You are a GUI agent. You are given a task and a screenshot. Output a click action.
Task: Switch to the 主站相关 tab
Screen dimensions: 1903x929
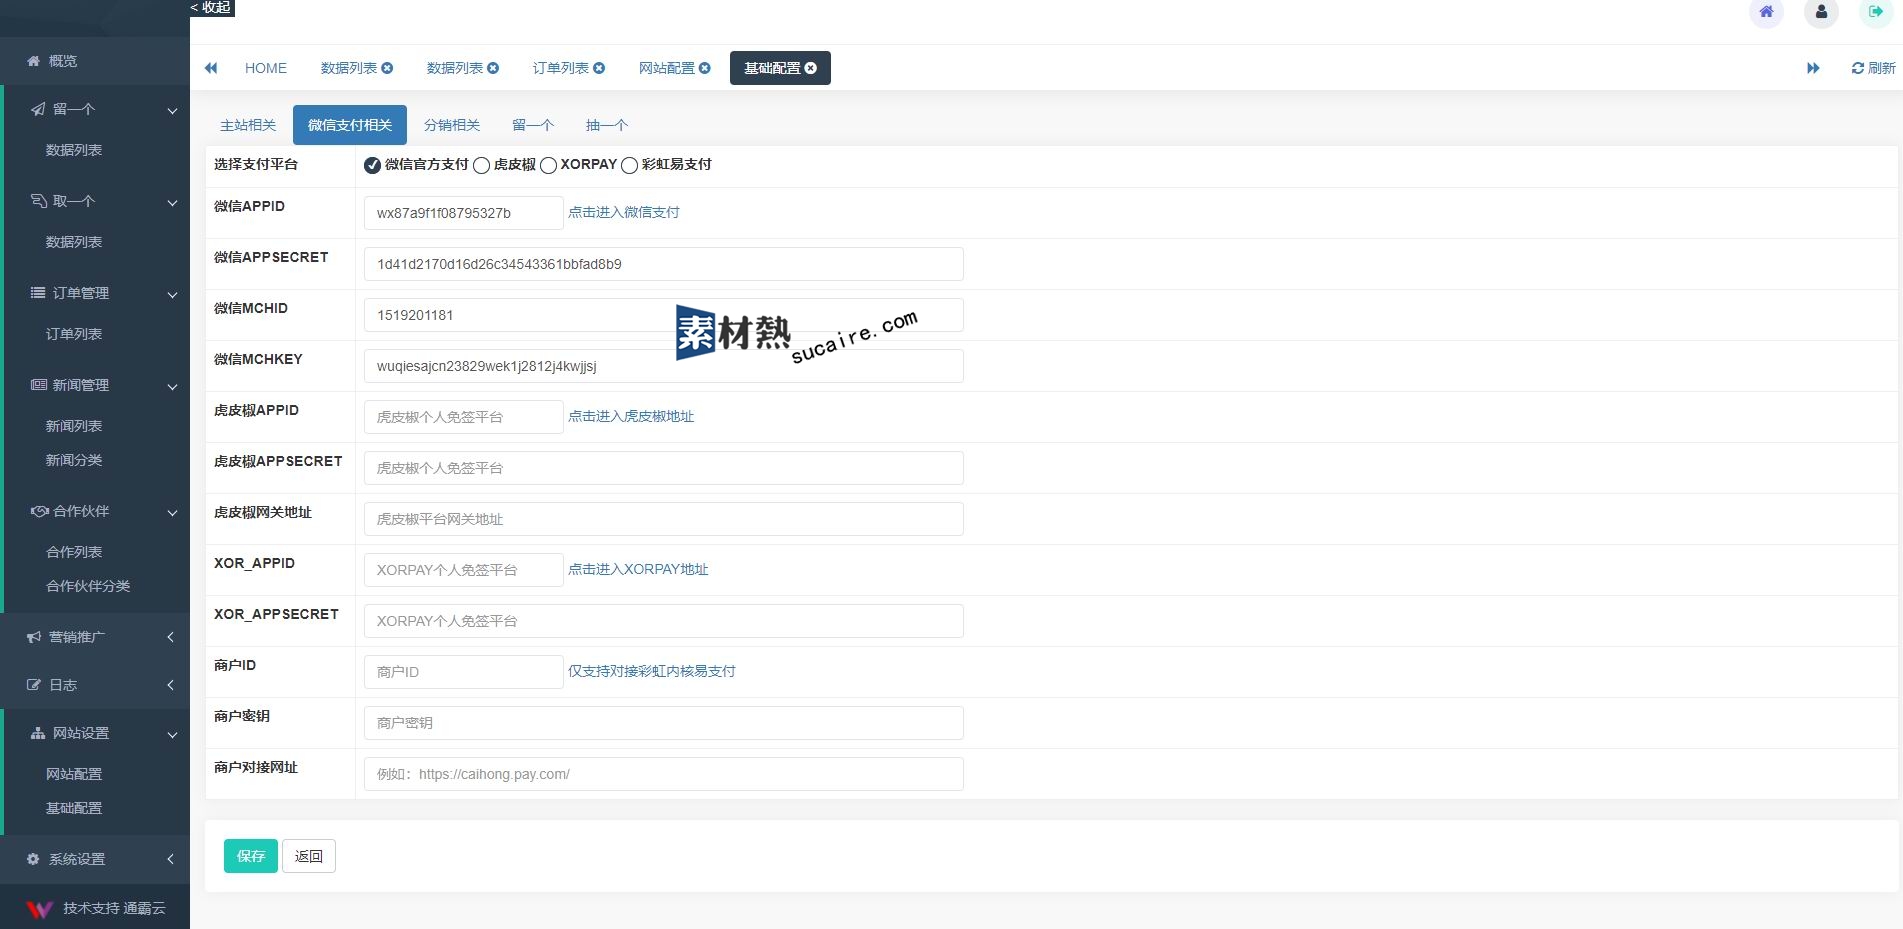(248, 125)
